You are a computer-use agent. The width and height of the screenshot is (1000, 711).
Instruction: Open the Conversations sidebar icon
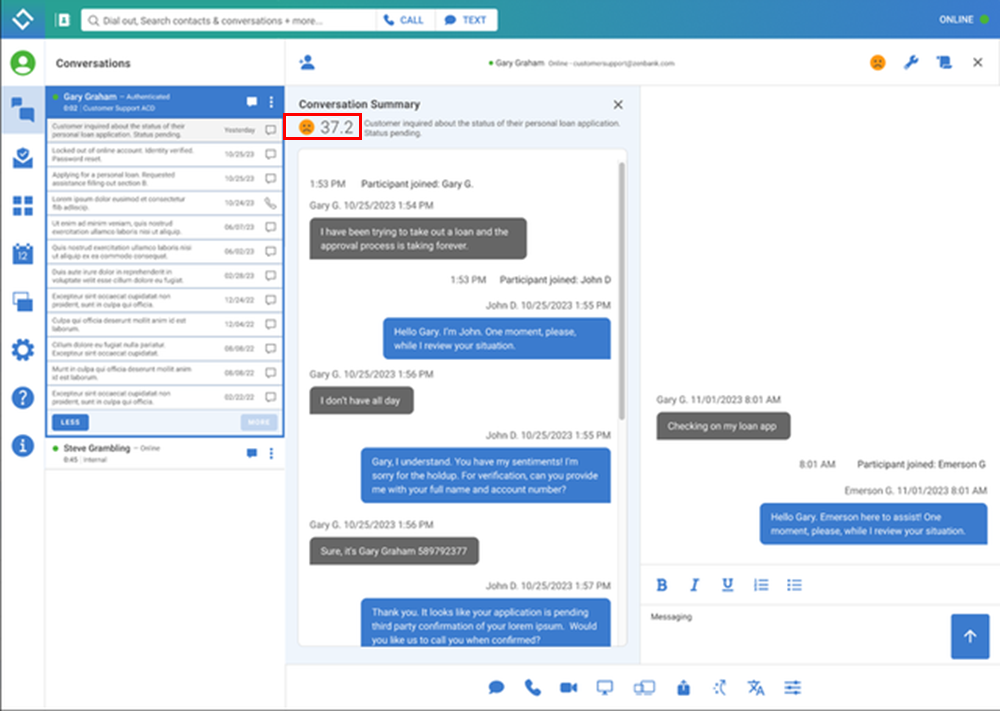[22, 109]
